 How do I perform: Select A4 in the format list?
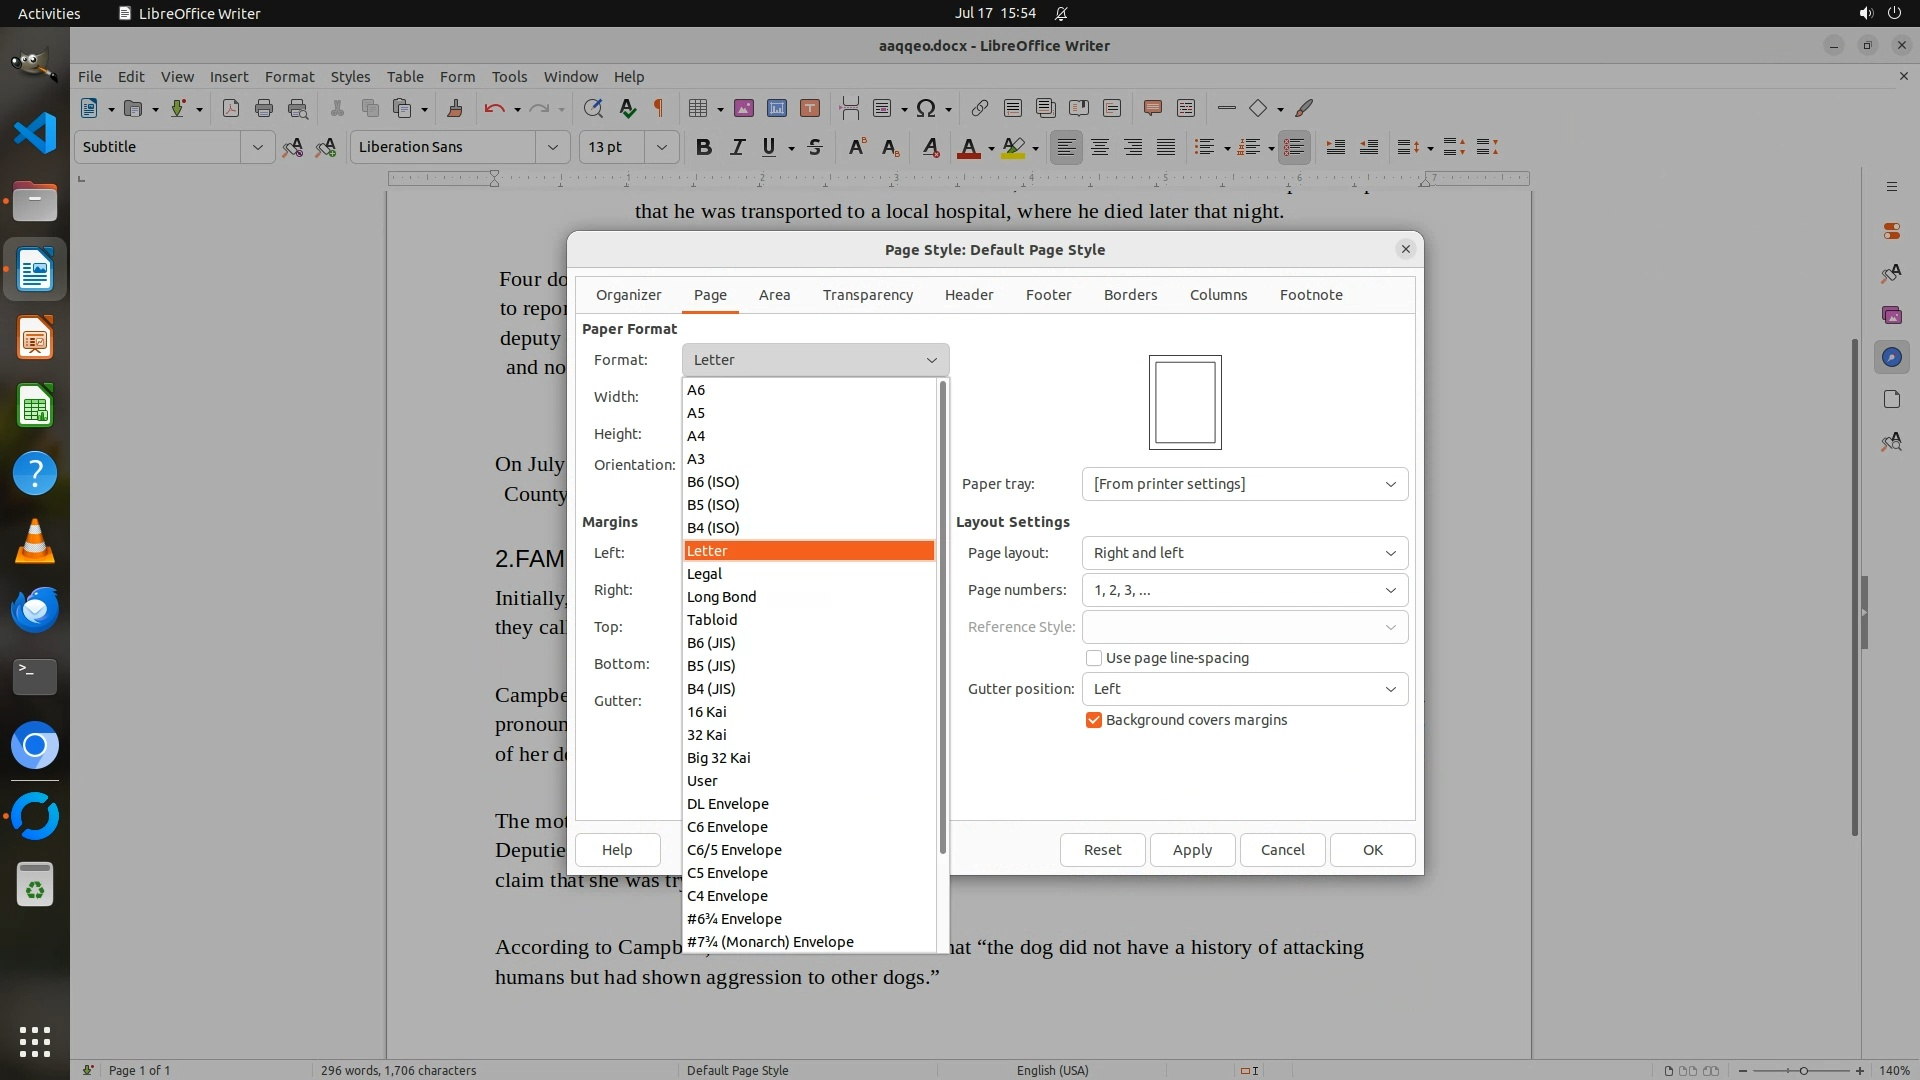pyautogui.click(x=696, y=436)
